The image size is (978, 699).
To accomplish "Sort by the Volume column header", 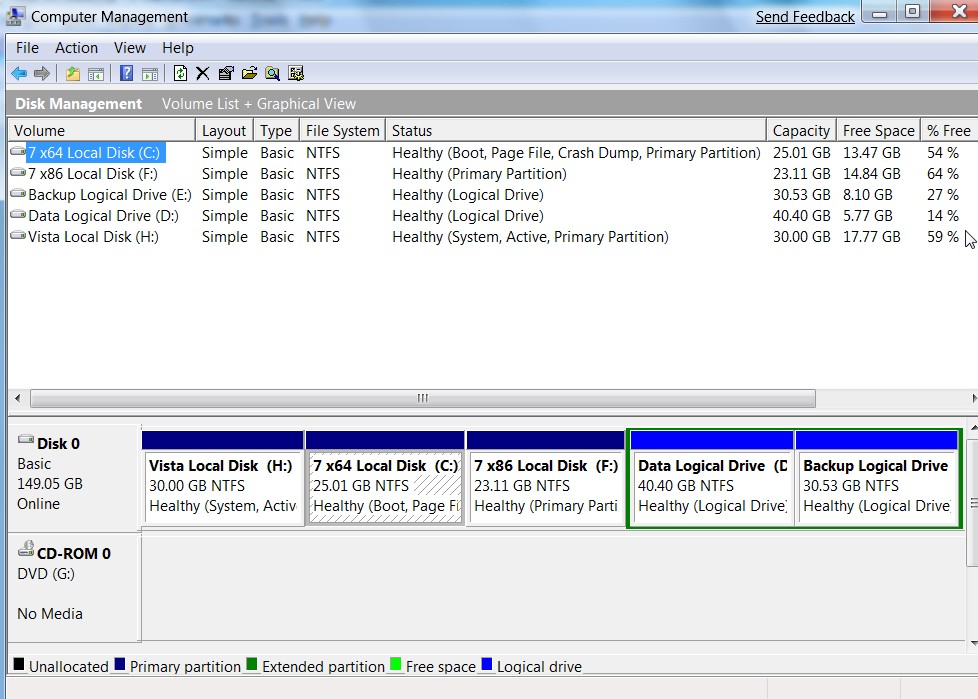I will [x=102, y=130].
